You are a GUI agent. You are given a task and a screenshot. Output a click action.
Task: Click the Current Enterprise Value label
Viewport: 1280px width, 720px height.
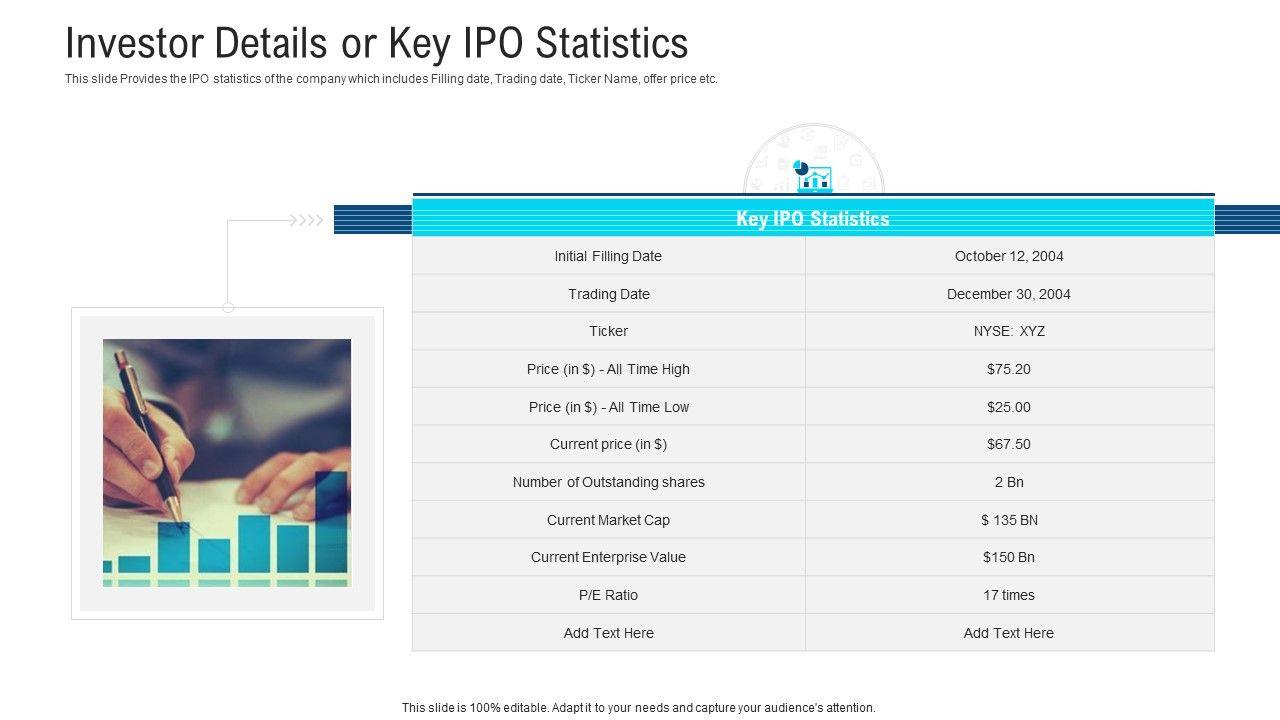[x=608, y=557]
